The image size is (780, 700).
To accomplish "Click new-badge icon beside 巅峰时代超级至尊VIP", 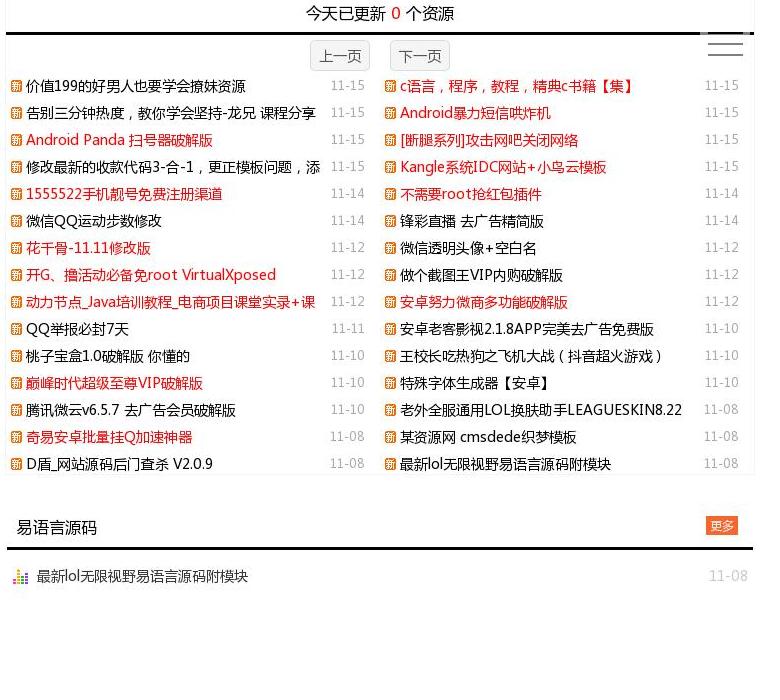I will [x=16, y=383].
